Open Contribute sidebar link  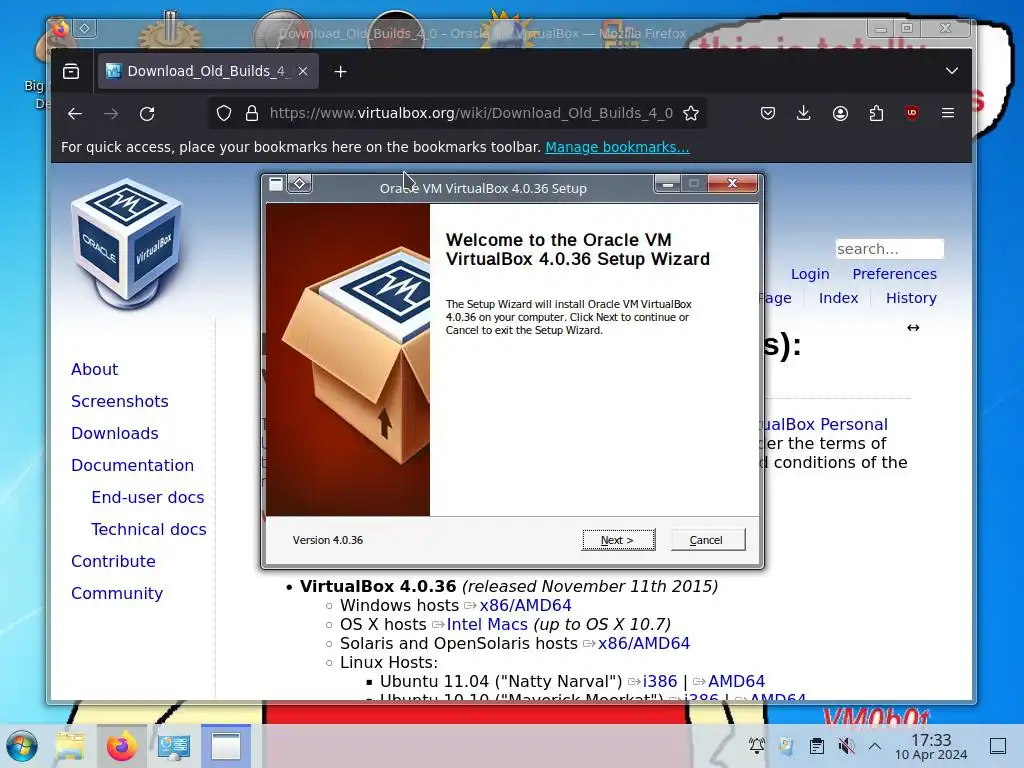tap(113, 561)
